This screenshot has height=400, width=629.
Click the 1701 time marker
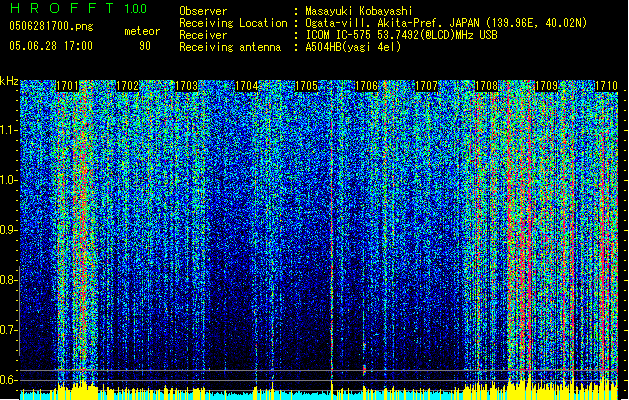[67, 86]
